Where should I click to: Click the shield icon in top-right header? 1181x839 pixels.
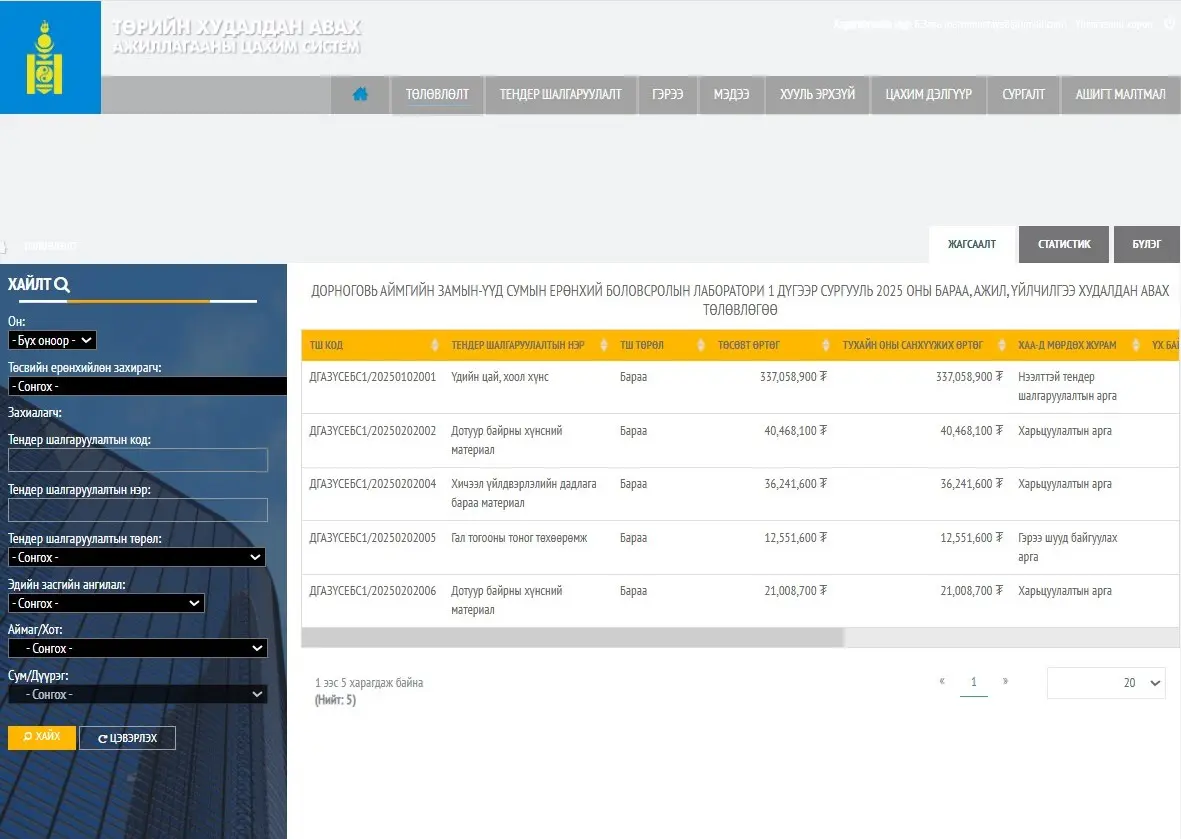pos(1168,24)
